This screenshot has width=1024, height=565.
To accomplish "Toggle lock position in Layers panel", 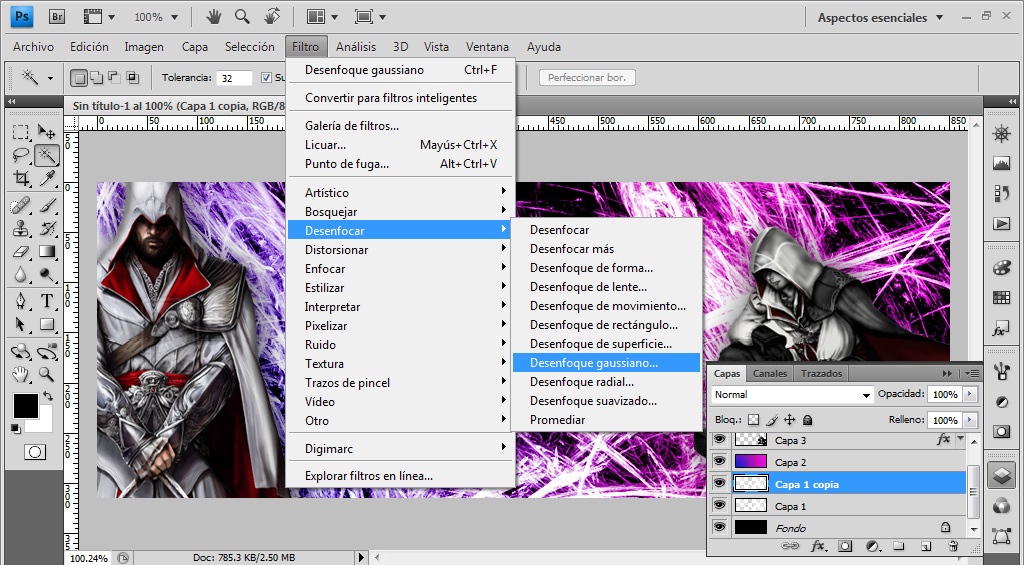I will pyautogui.click(x=790, y=420).
